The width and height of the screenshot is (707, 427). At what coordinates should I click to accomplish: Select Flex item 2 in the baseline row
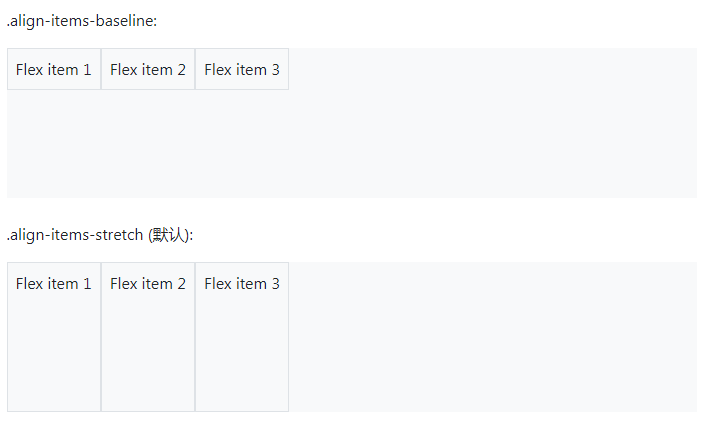[x=148, y=69]
